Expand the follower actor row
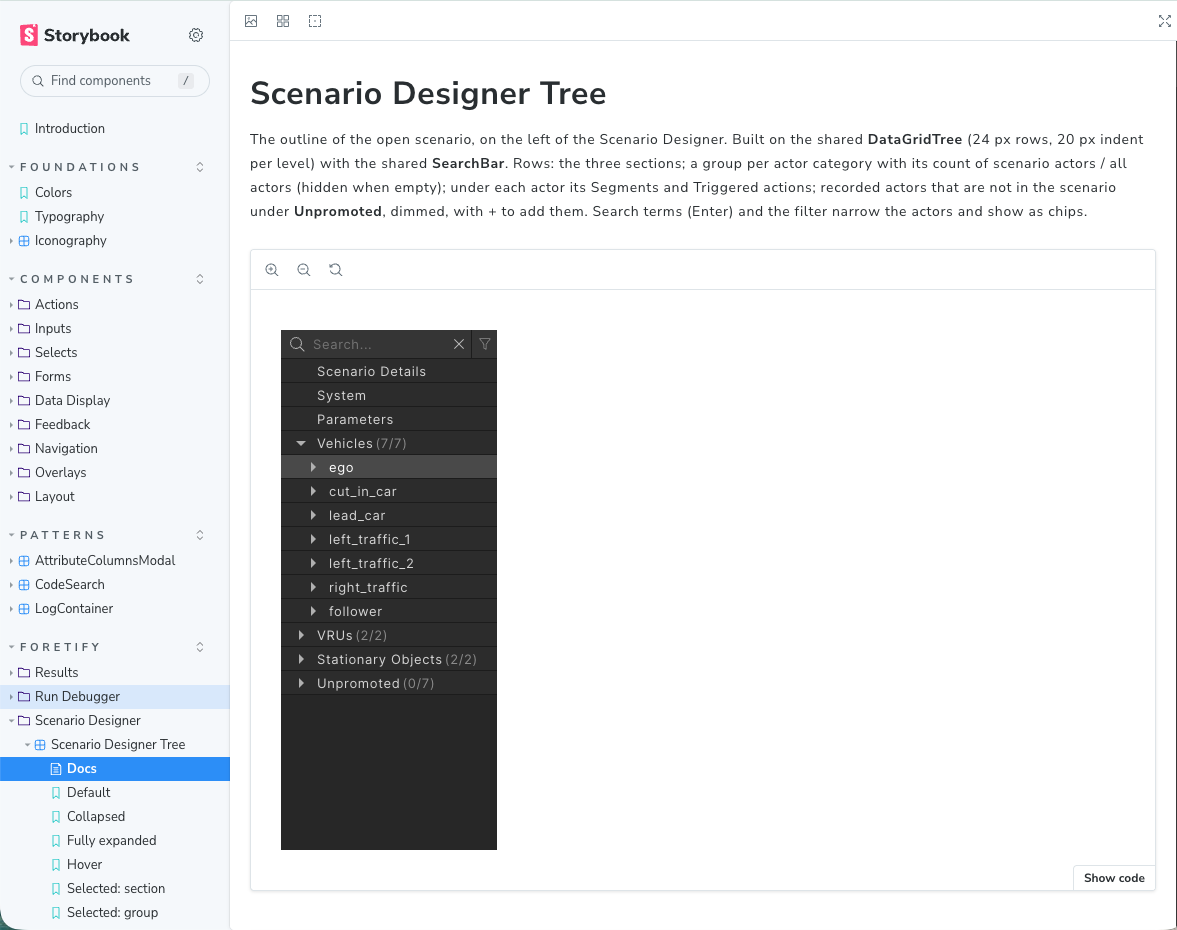Viewport: 1177px width, 930px height. [313, 612]
